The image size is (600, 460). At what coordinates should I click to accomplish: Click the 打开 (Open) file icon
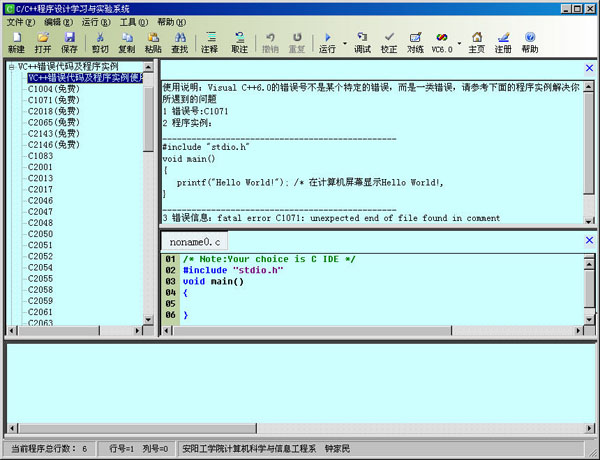pyautogui.click(x=43, y=41)
